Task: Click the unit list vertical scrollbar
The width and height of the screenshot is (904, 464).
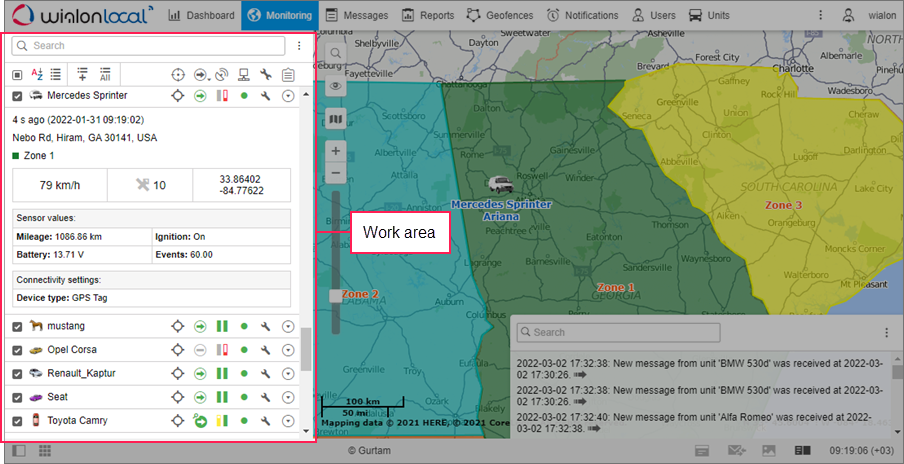Action: (x=306, y=350)
